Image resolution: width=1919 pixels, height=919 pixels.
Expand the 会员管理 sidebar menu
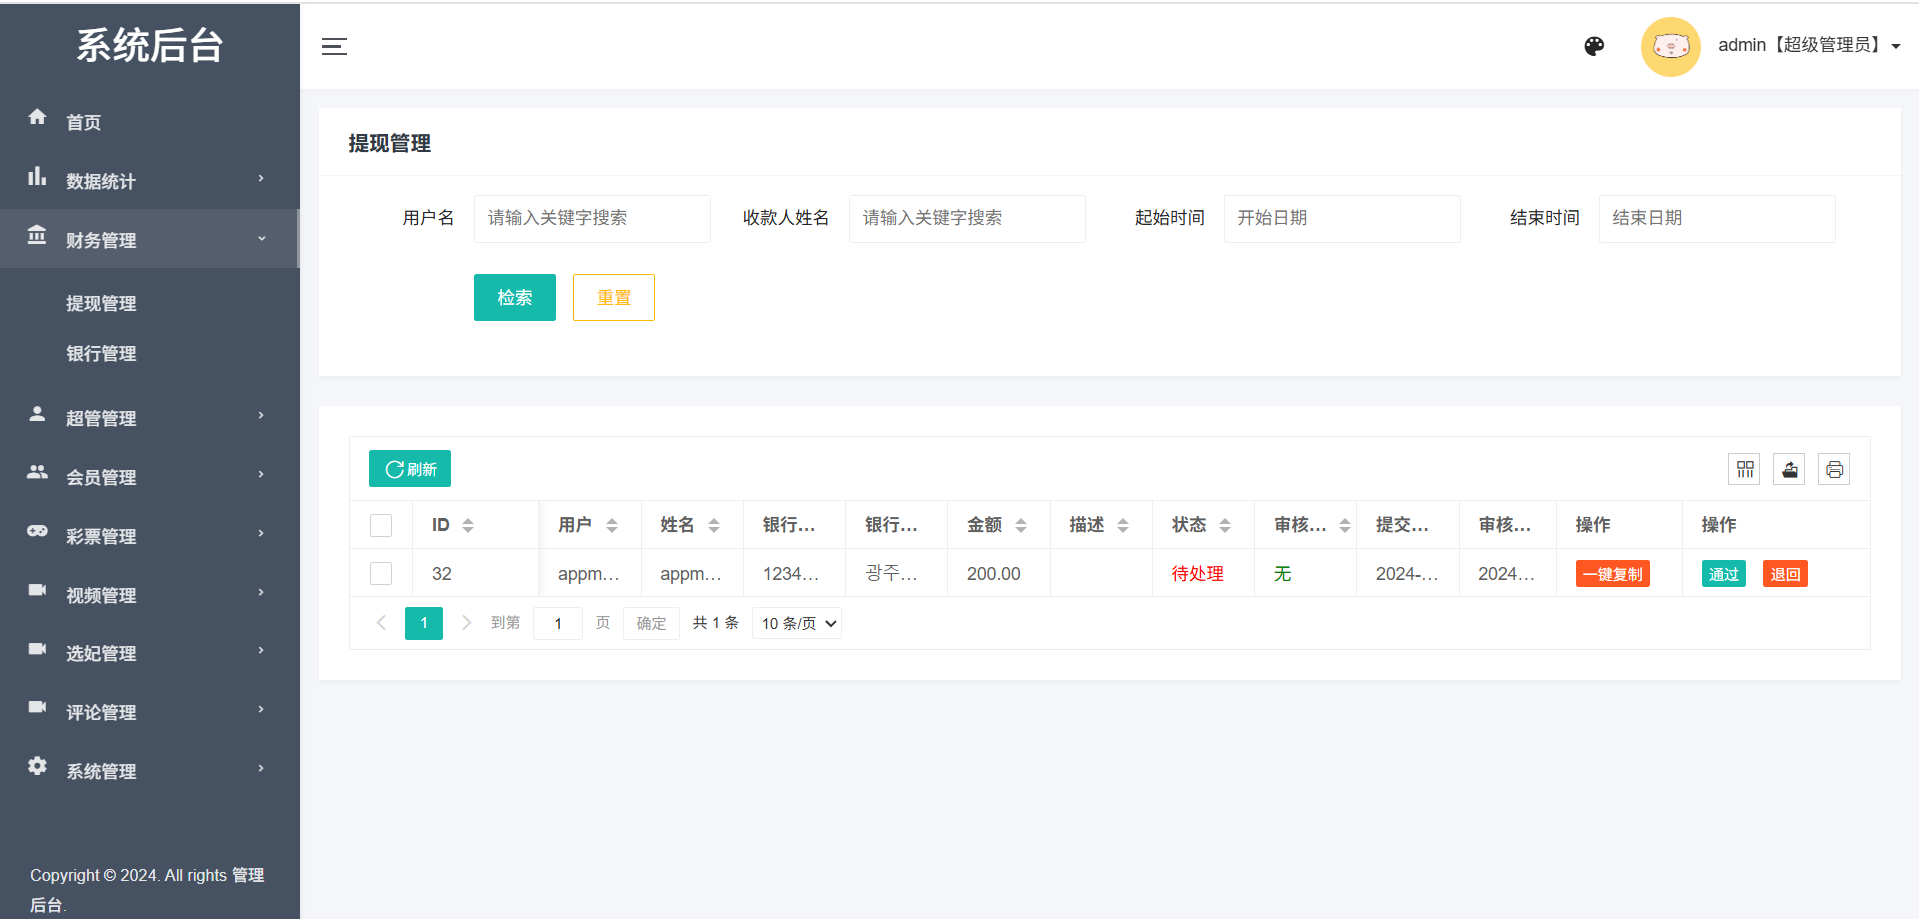[x=150, y=477]
